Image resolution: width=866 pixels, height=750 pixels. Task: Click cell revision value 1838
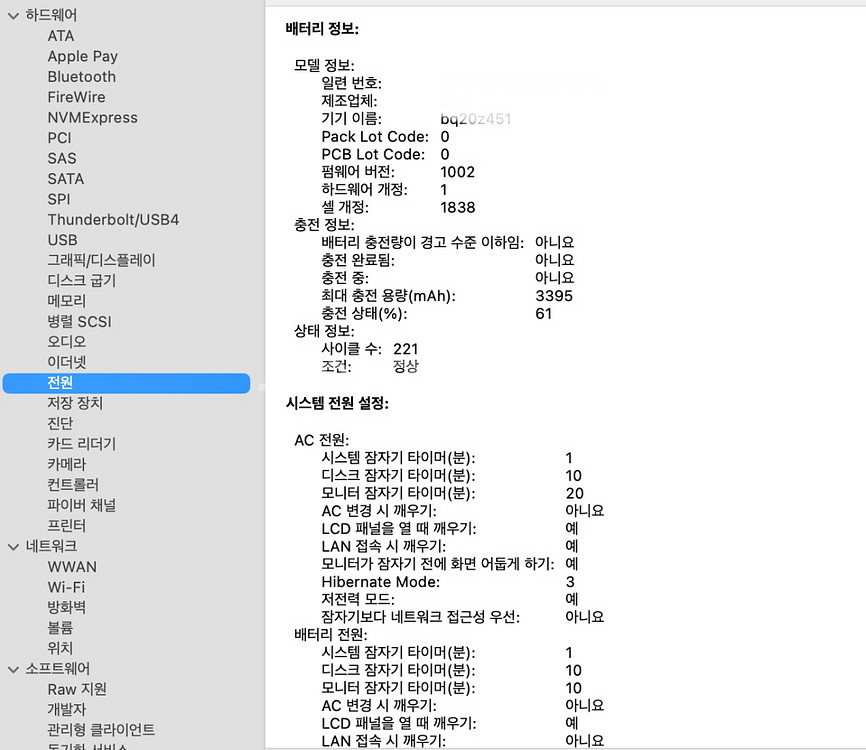457,207
